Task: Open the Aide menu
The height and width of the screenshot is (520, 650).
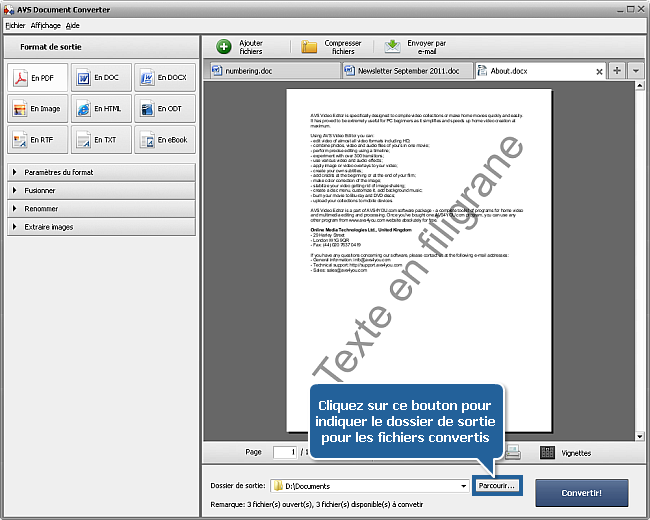Action: click(x=73, y=25)
